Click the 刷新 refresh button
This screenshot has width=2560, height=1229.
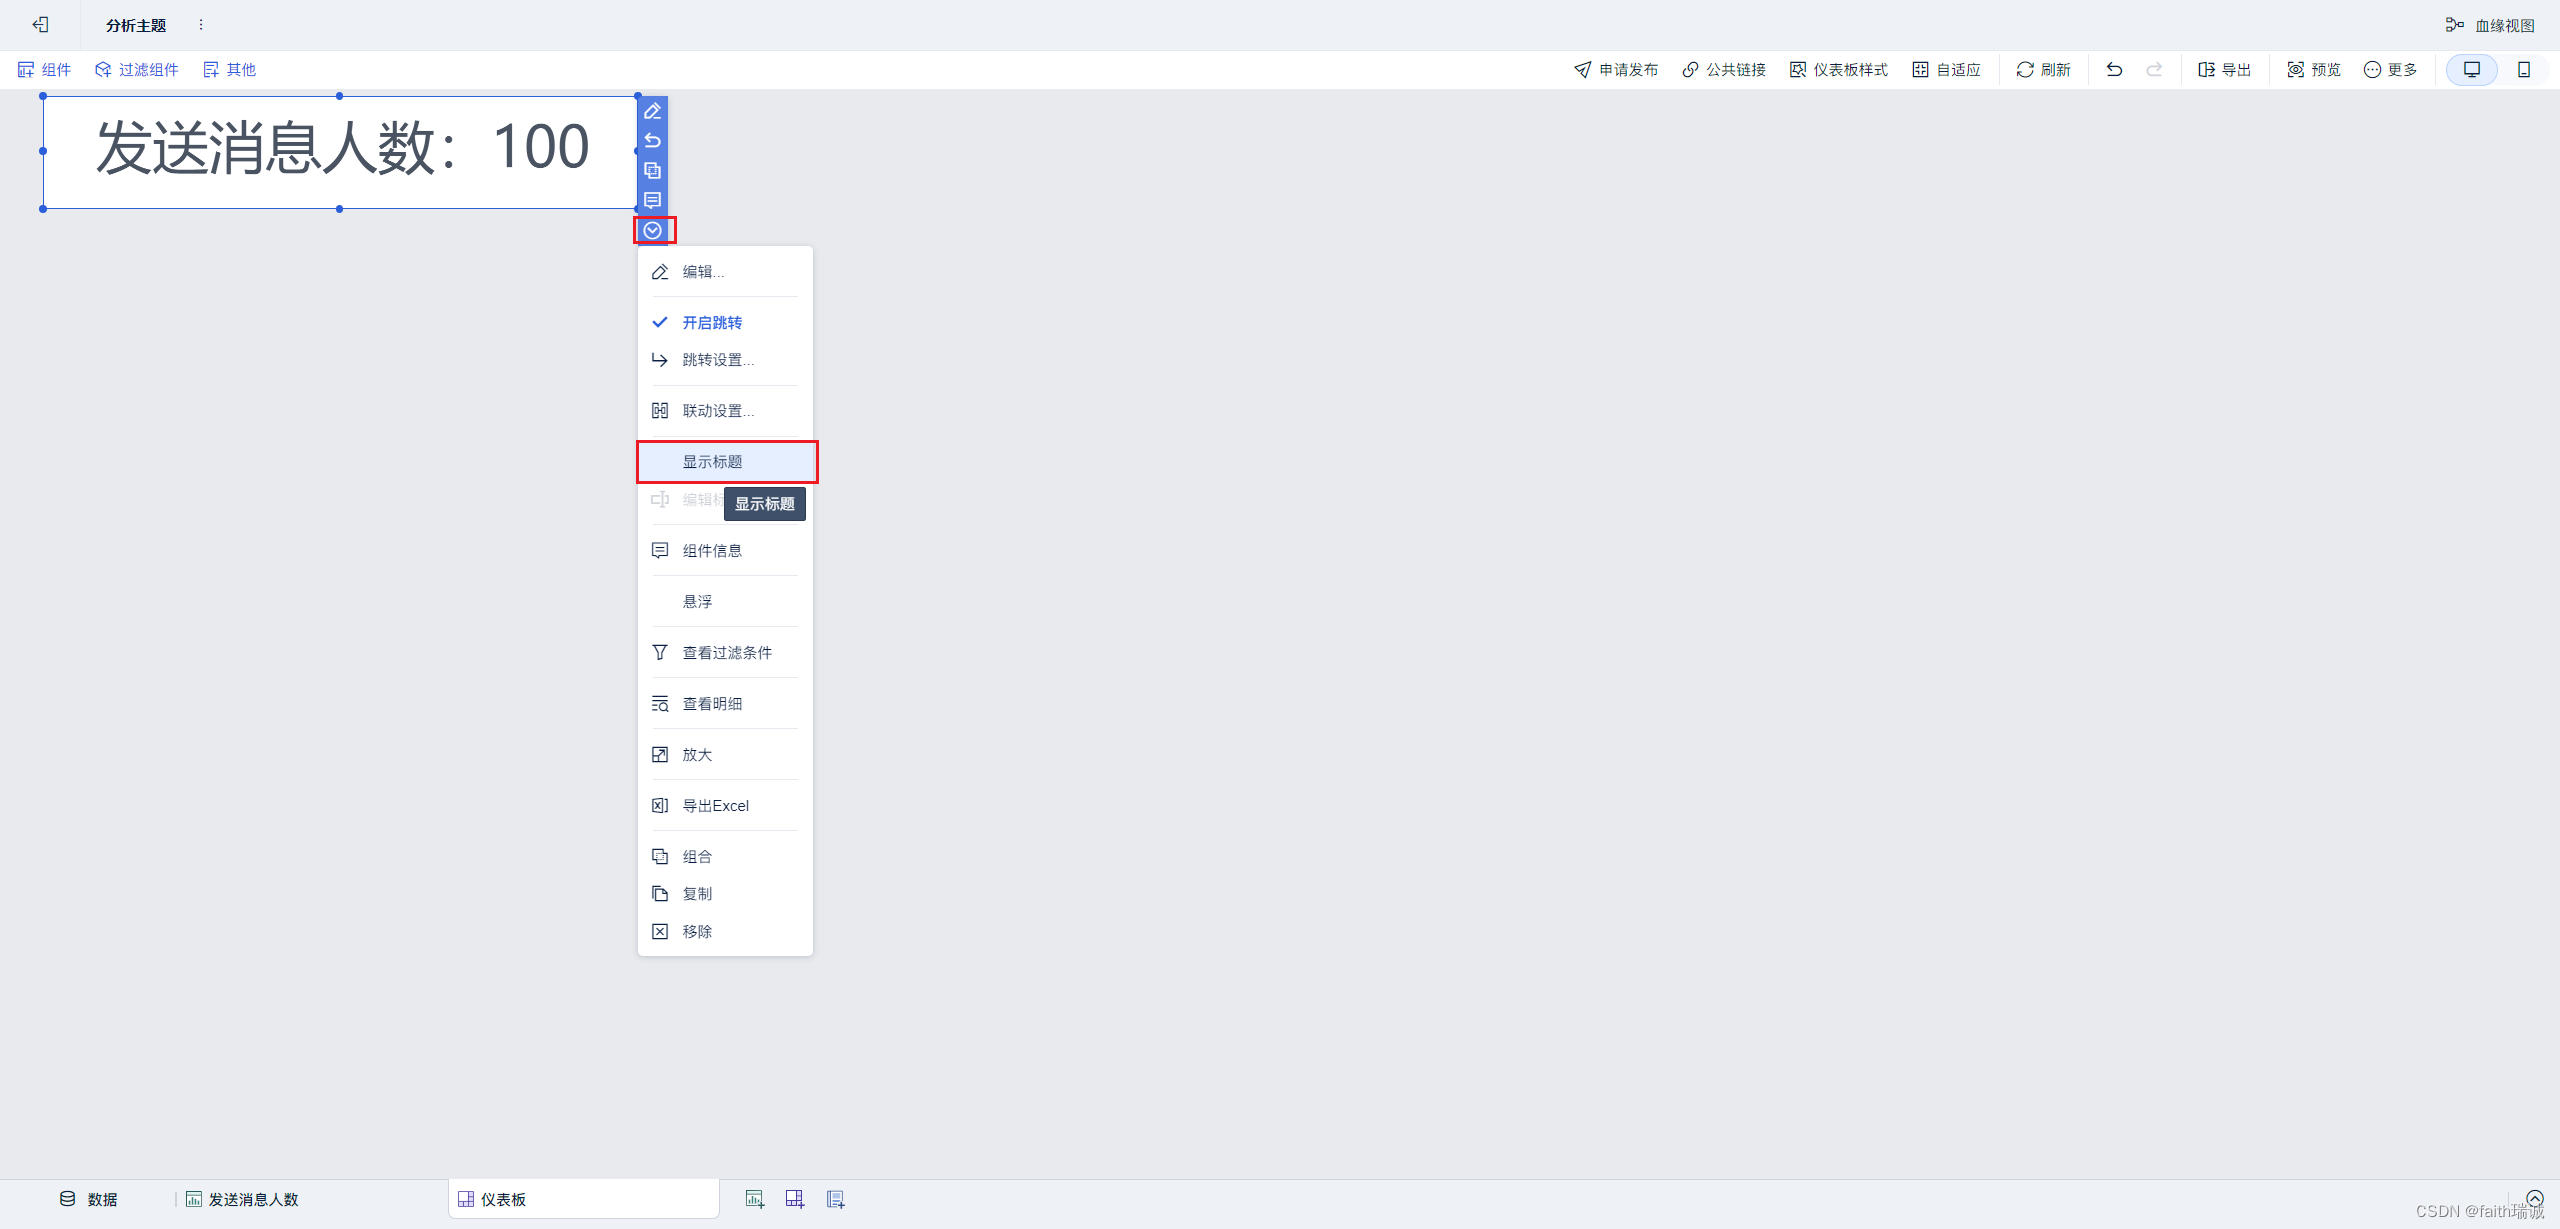(x=2043, y=69)
